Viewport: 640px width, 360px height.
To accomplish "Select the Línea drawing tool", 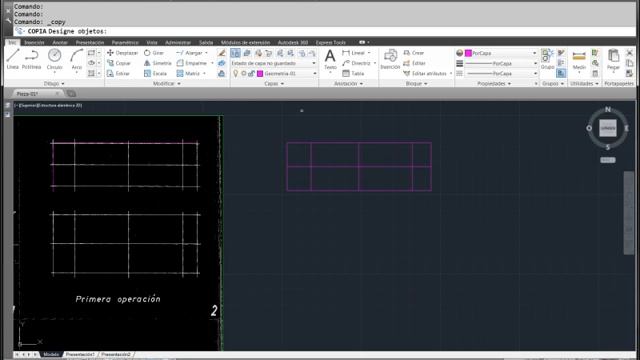I will pyautogui.click(x=13, y=59).
